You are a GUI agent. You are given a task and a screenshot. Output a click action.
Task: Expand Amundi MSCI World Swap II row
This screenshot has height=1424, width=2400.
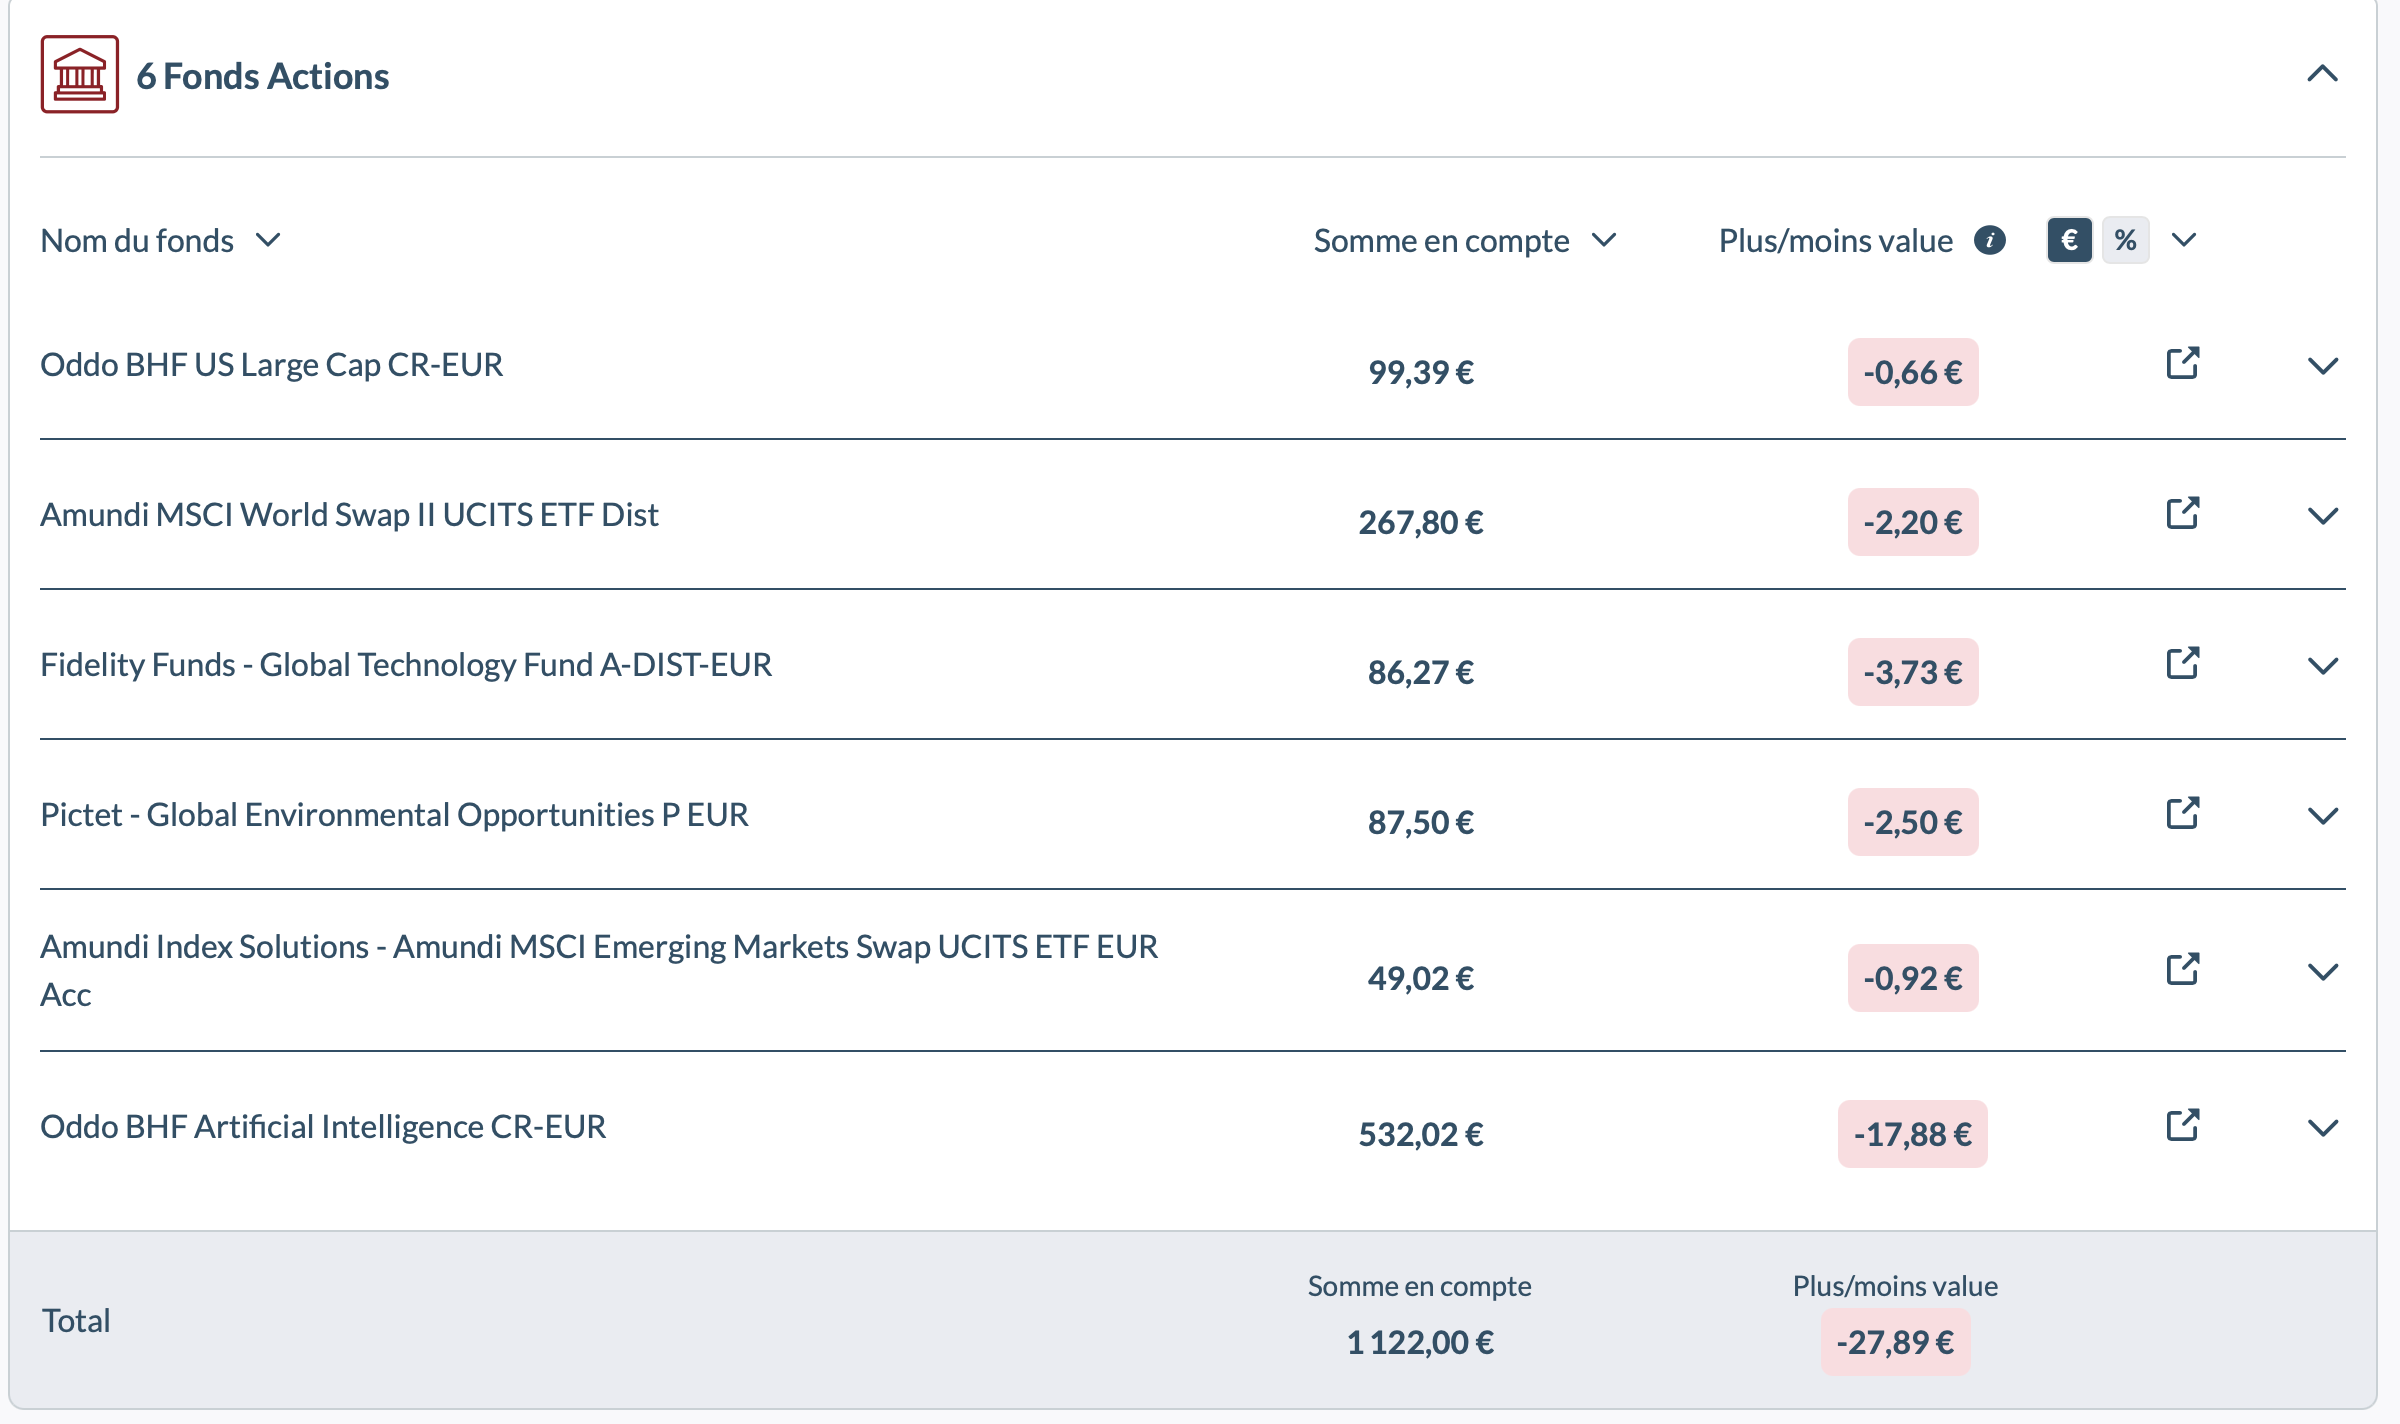[x=2322, y=516]
